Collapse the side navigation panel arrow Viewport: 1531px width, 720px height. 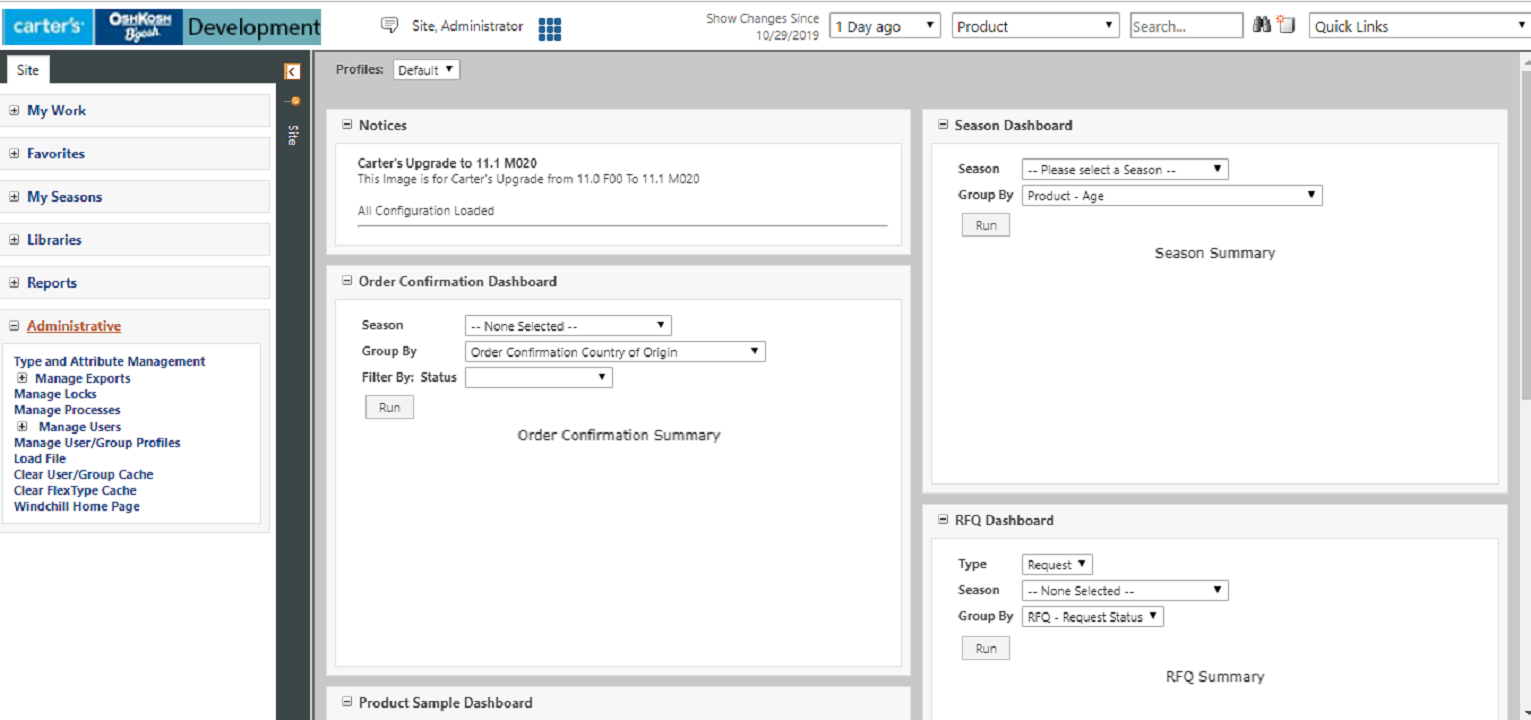click(292, 71)
